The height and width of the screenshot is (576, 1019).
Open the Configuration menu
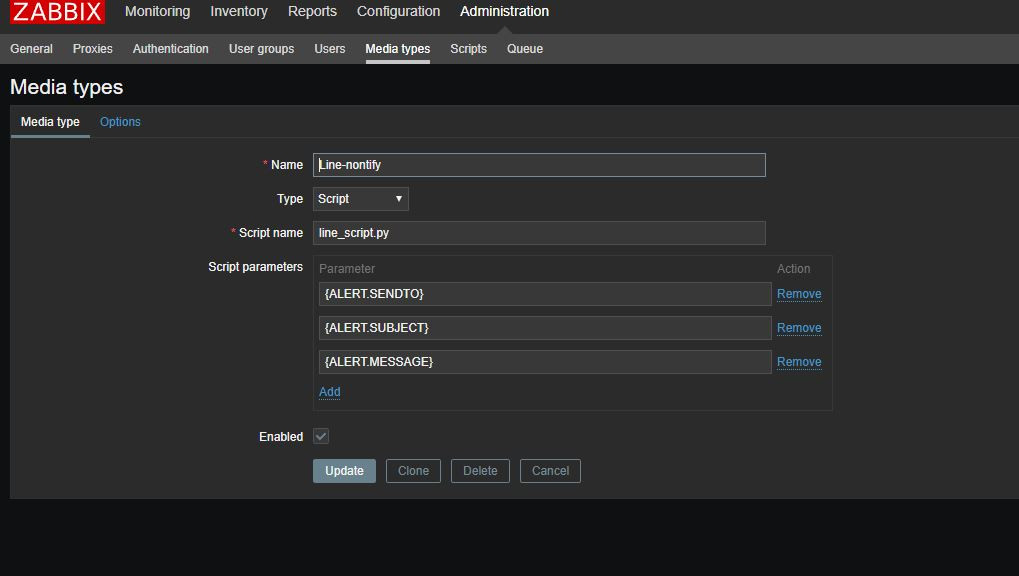[x=398, y=12]
